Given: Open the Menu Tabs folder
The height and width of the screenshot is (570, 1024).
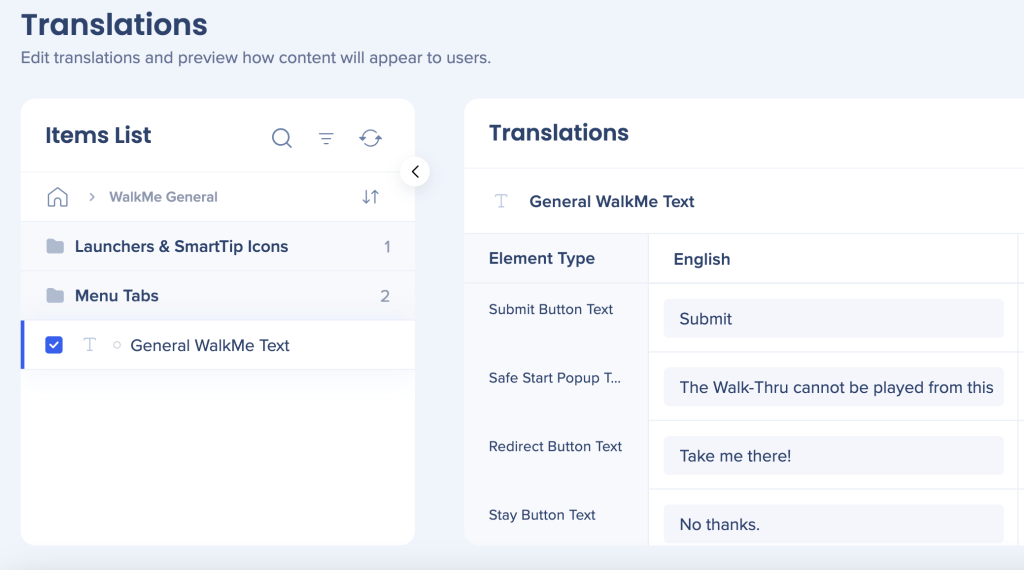Looking at the screenshot, I should pyautogui.click(x=117, y=296).
